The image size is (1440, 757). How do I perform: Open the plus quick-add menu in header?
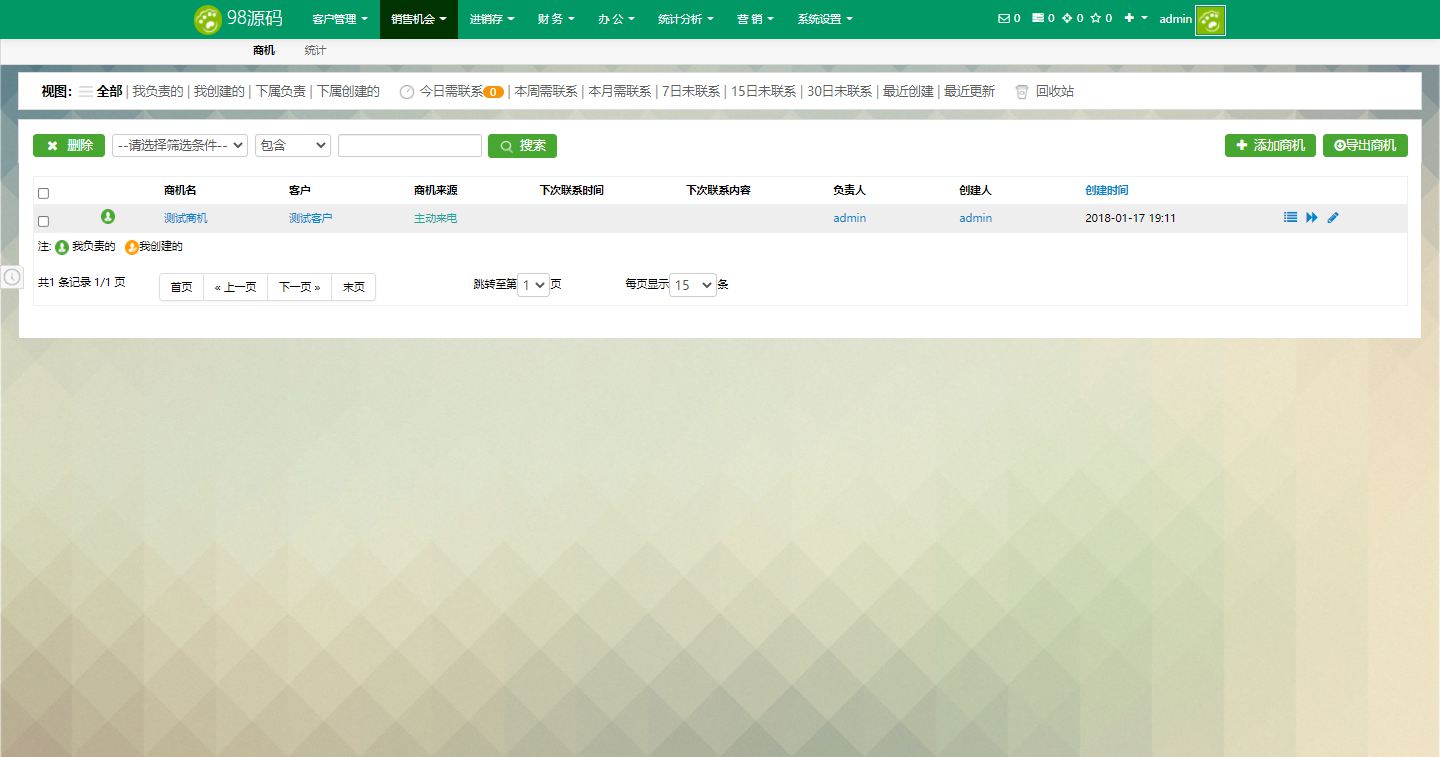coord(1134,18)
